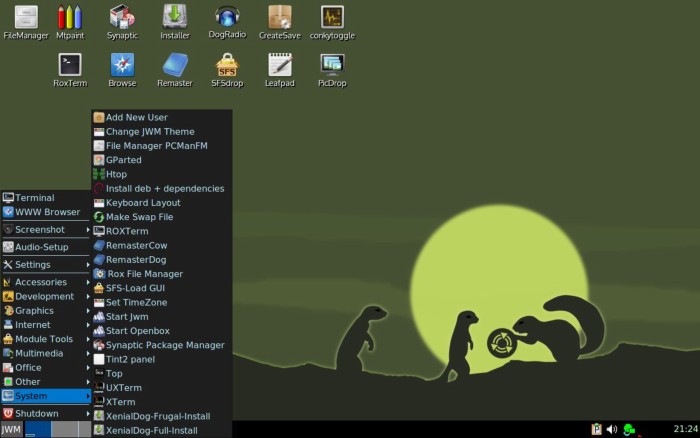Expand the Internet submenu
Image resolution: width=700 pixels, height=438 pixels.
pyautogui.click(x=46, y=325)
